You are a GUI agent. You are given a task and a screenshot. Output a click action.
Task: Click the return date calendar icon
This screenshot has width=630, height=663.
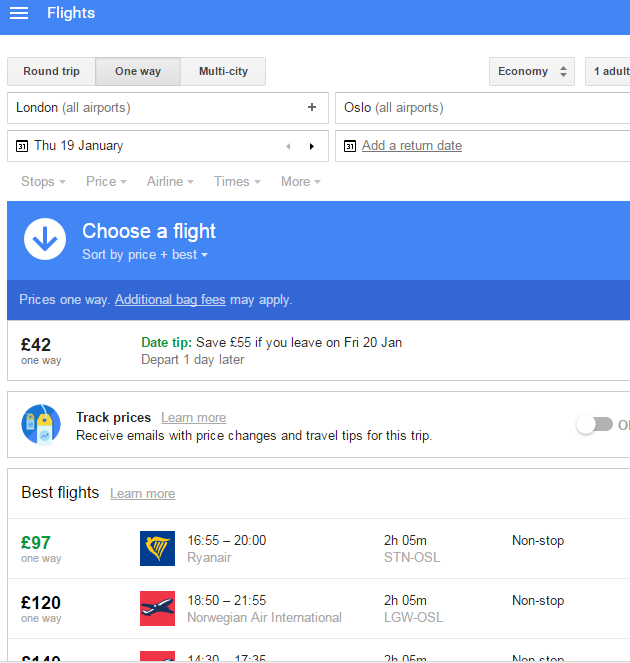[350, 146]
